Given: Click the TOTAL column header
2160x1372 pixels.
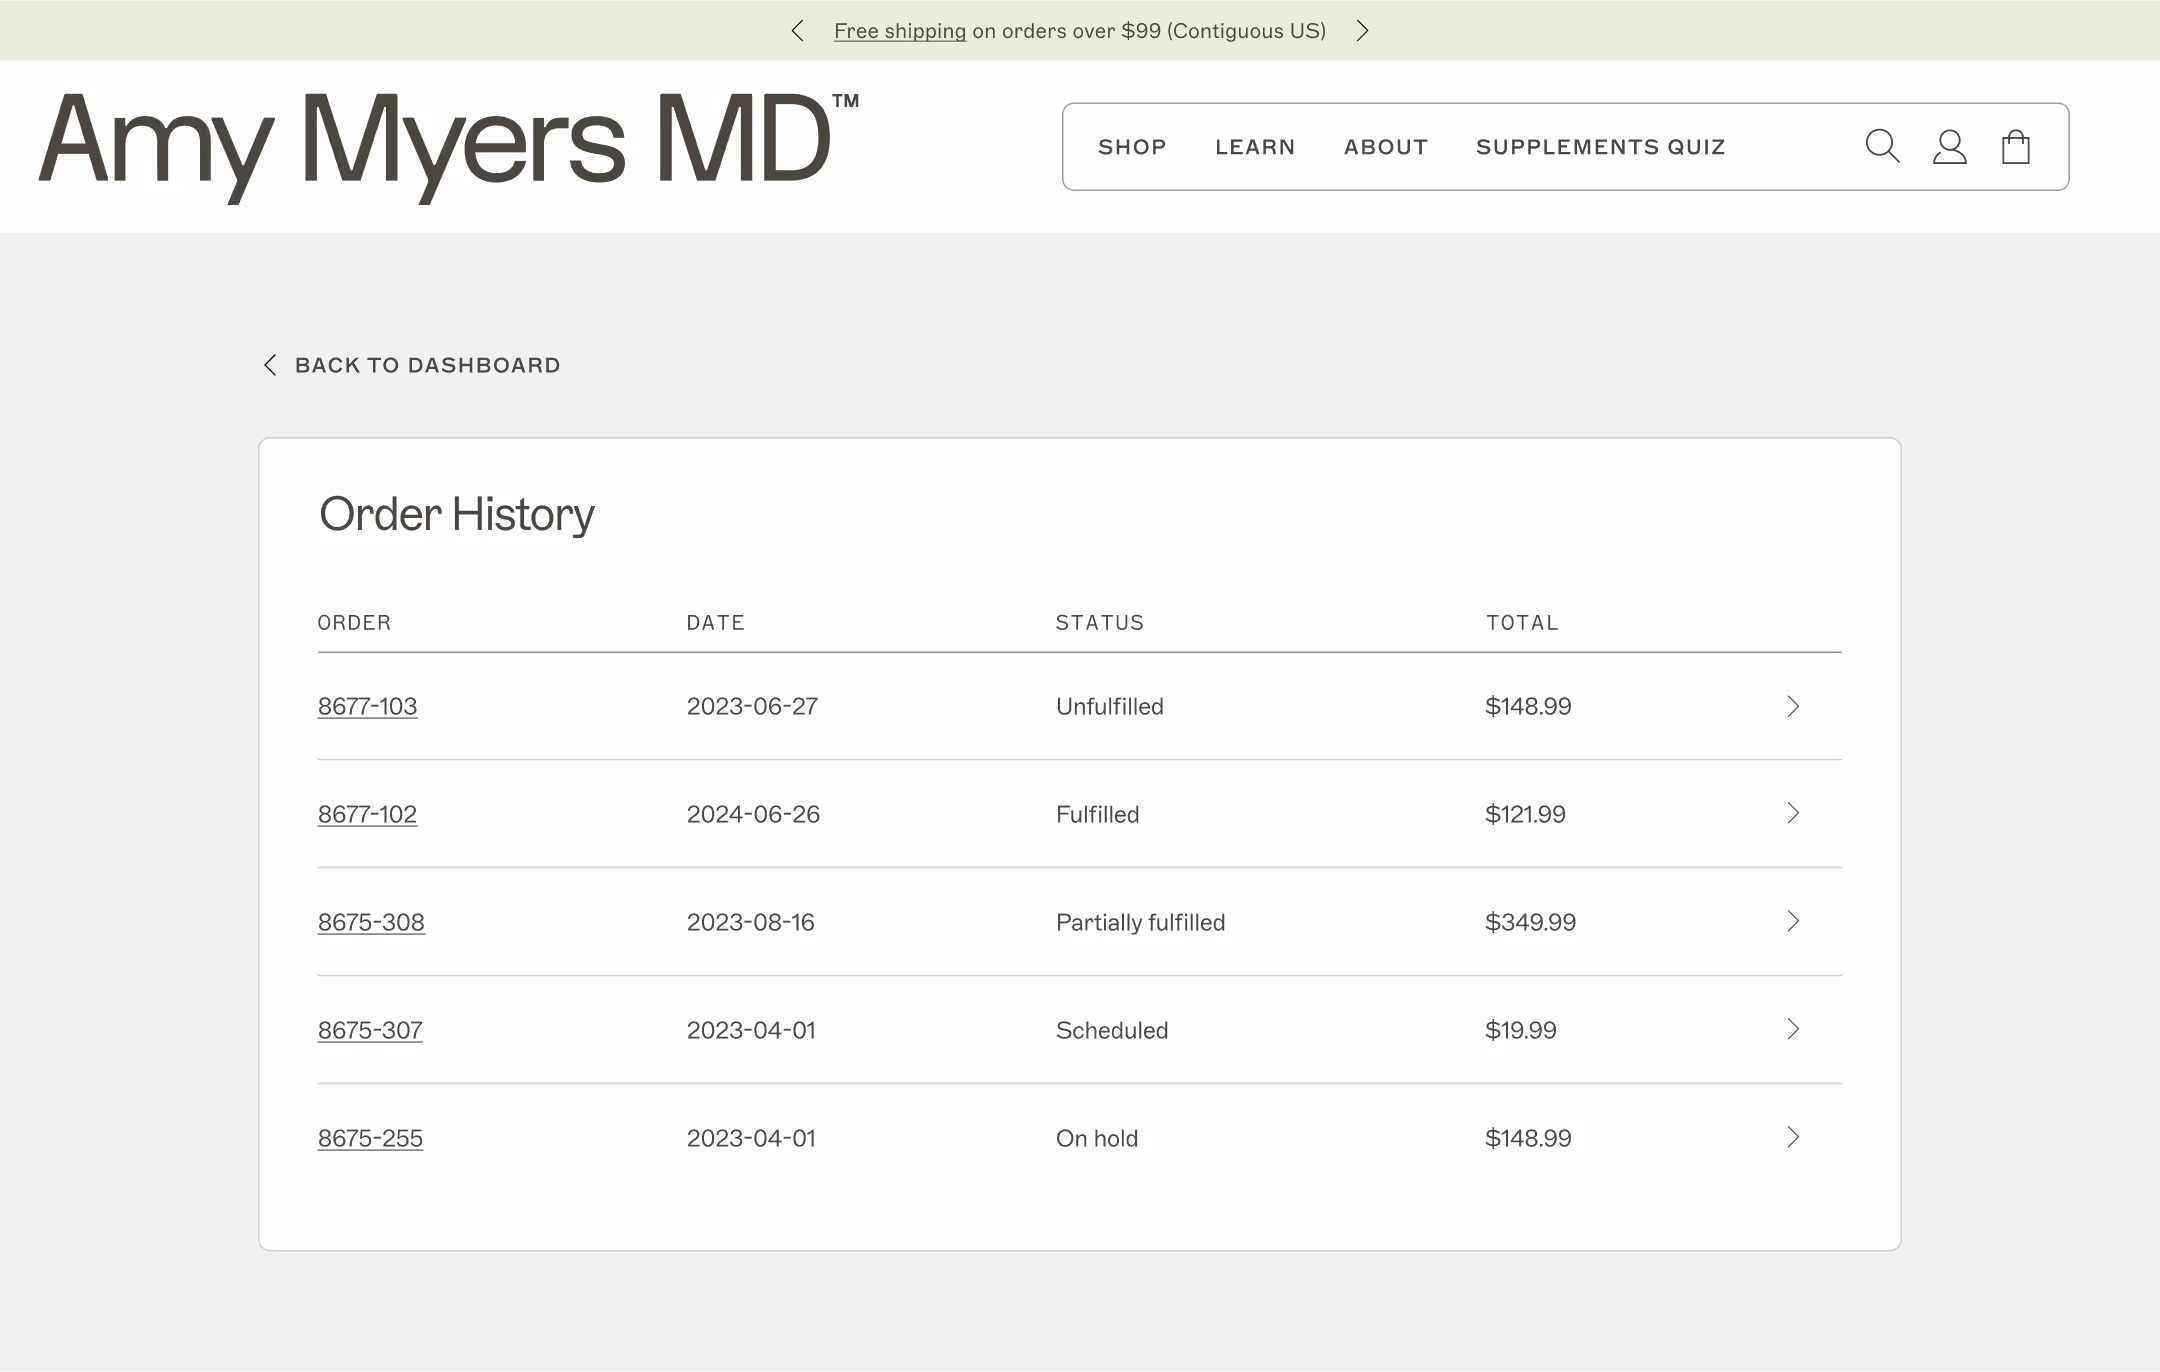Looking at the screenshot, I should tap(1522, 623).
